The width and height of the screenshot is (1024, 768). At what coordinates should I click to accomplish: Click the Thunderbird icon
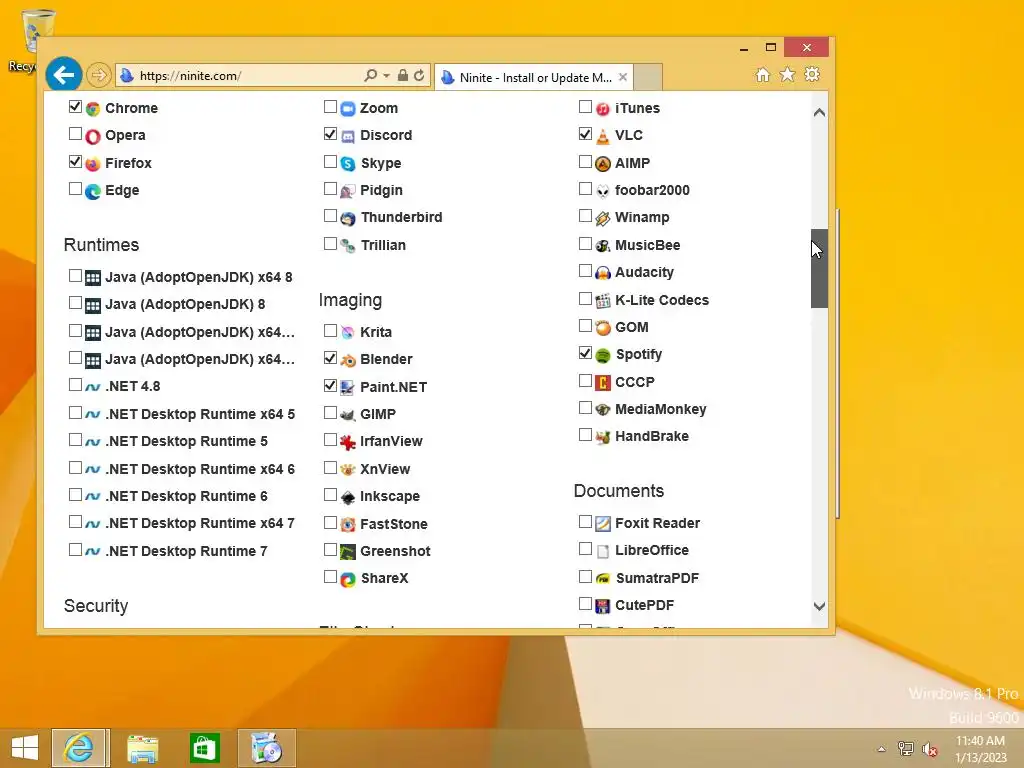(348, 218)
